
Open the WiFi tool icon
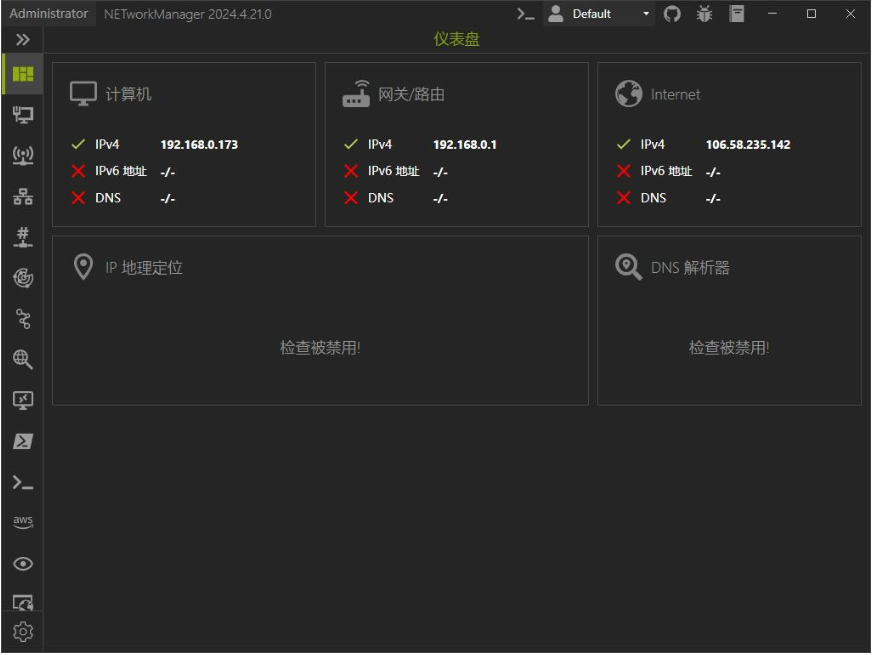[x=23, y=156]
